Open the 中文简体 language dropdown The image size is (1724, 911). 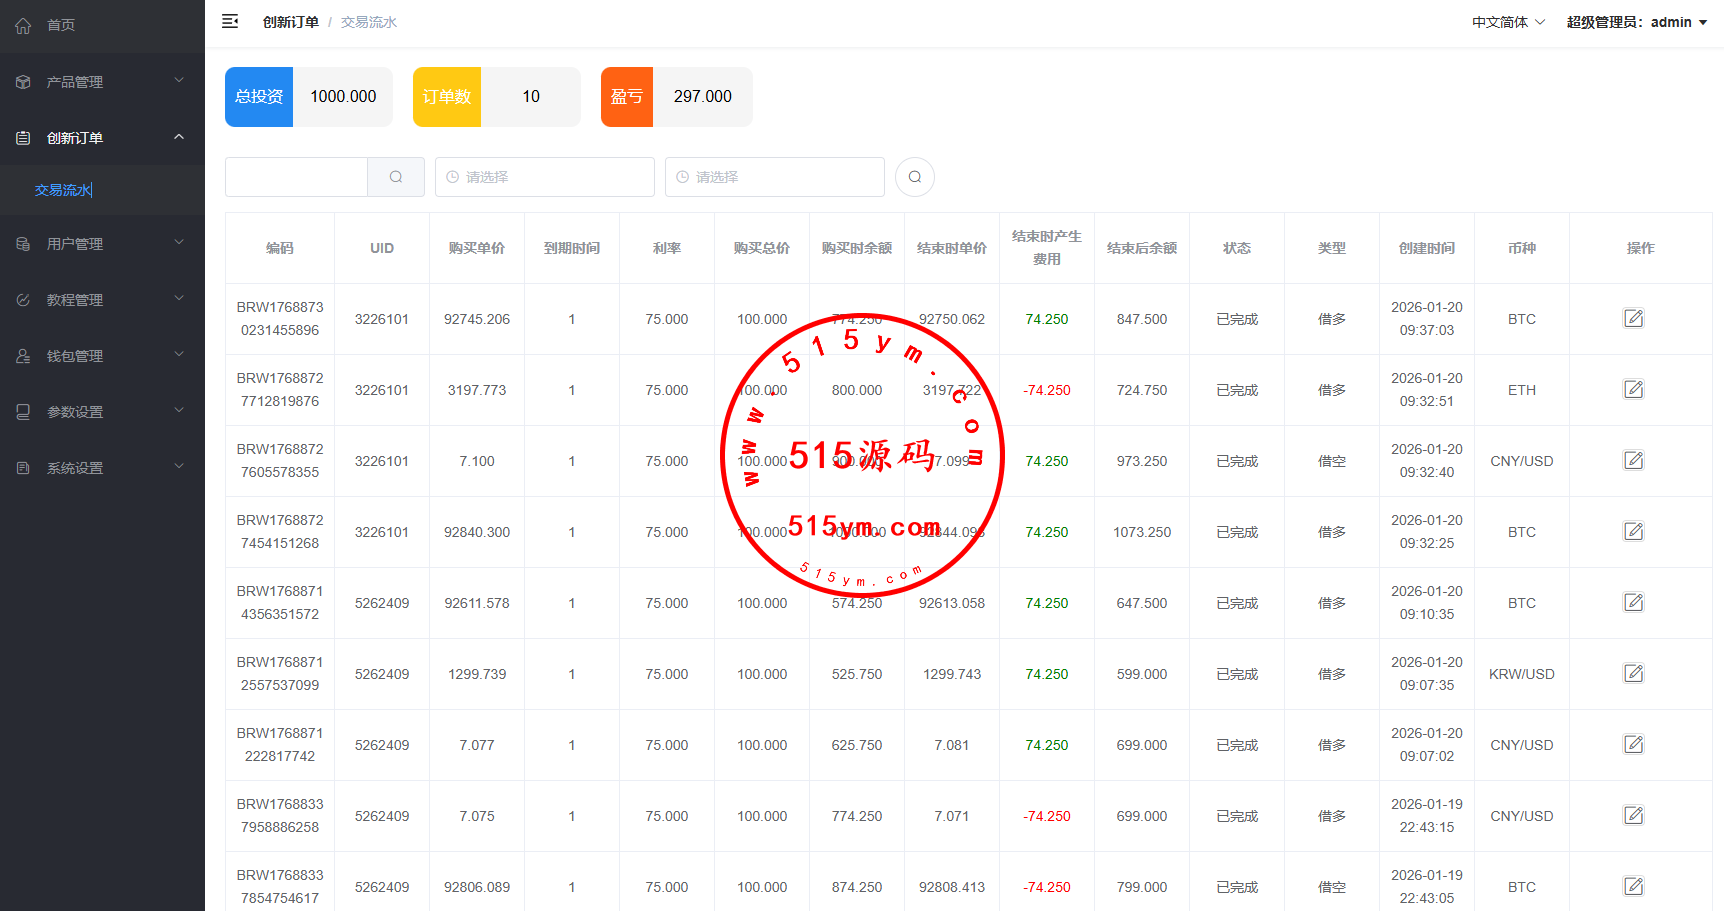tap(1508, 22)
